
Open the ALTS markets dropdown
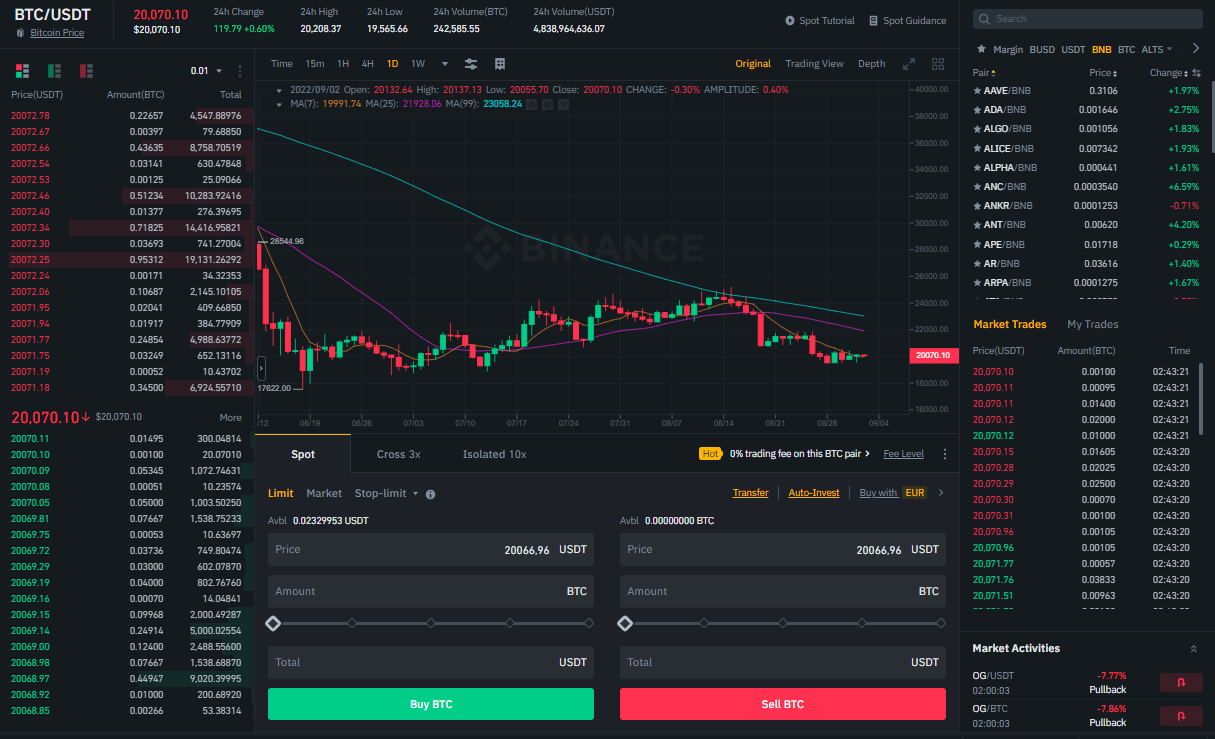pyautogui.click(x=1157, y=49)
